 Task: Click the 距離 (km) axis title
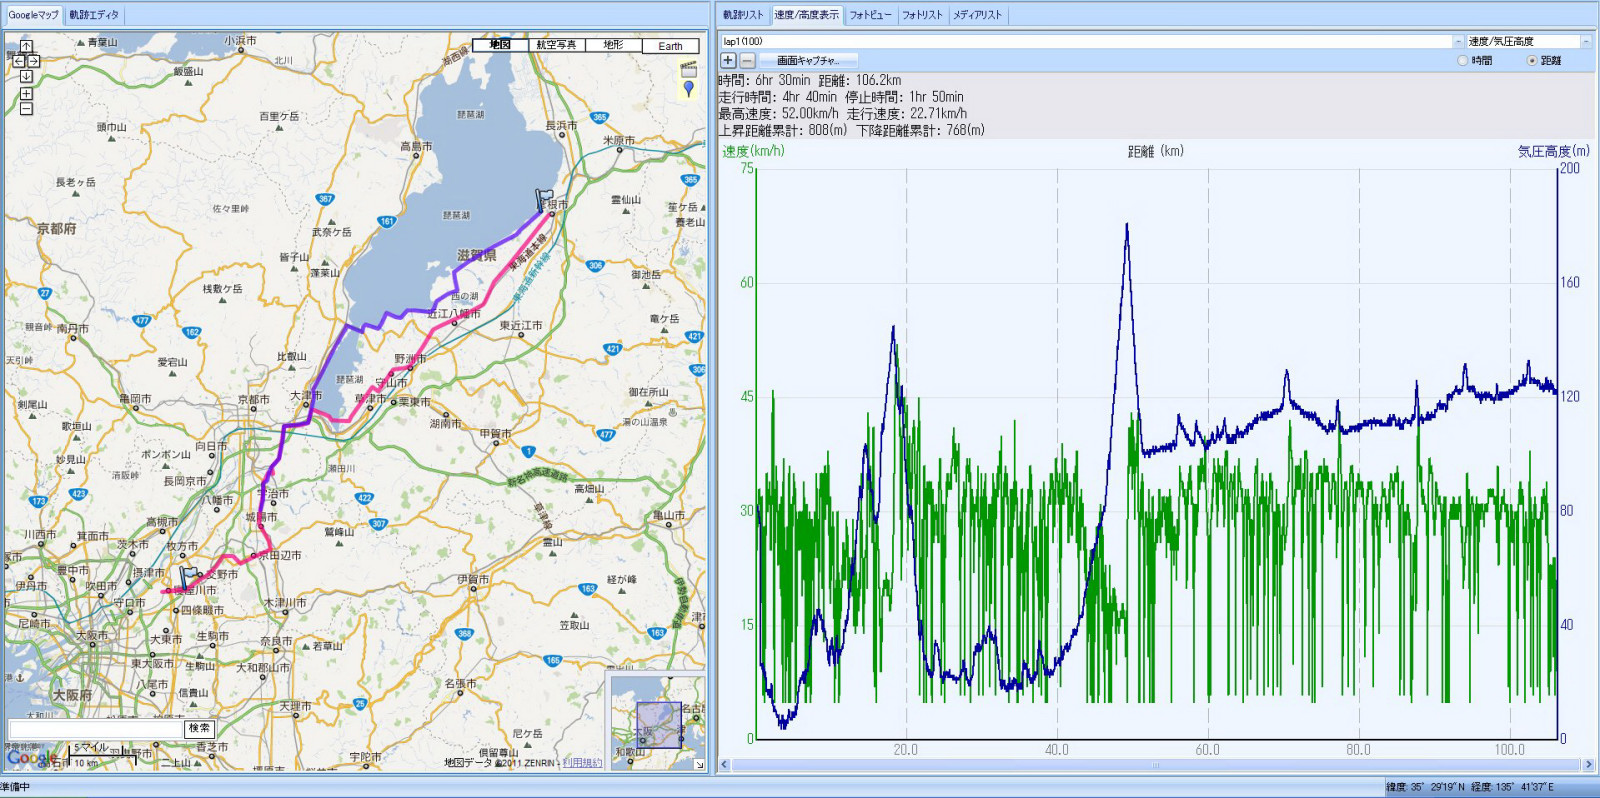(x=1156, y=151)
